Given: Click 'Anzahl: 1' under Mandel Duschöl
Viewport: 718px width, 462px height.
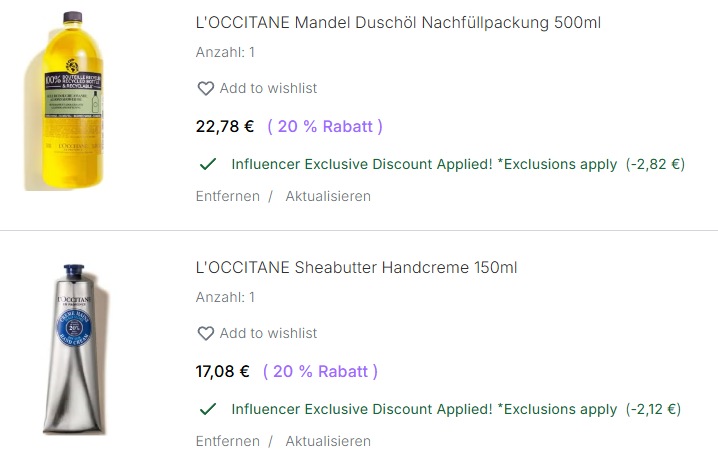Looking at the screenshot, I should (x=225, y=52).
